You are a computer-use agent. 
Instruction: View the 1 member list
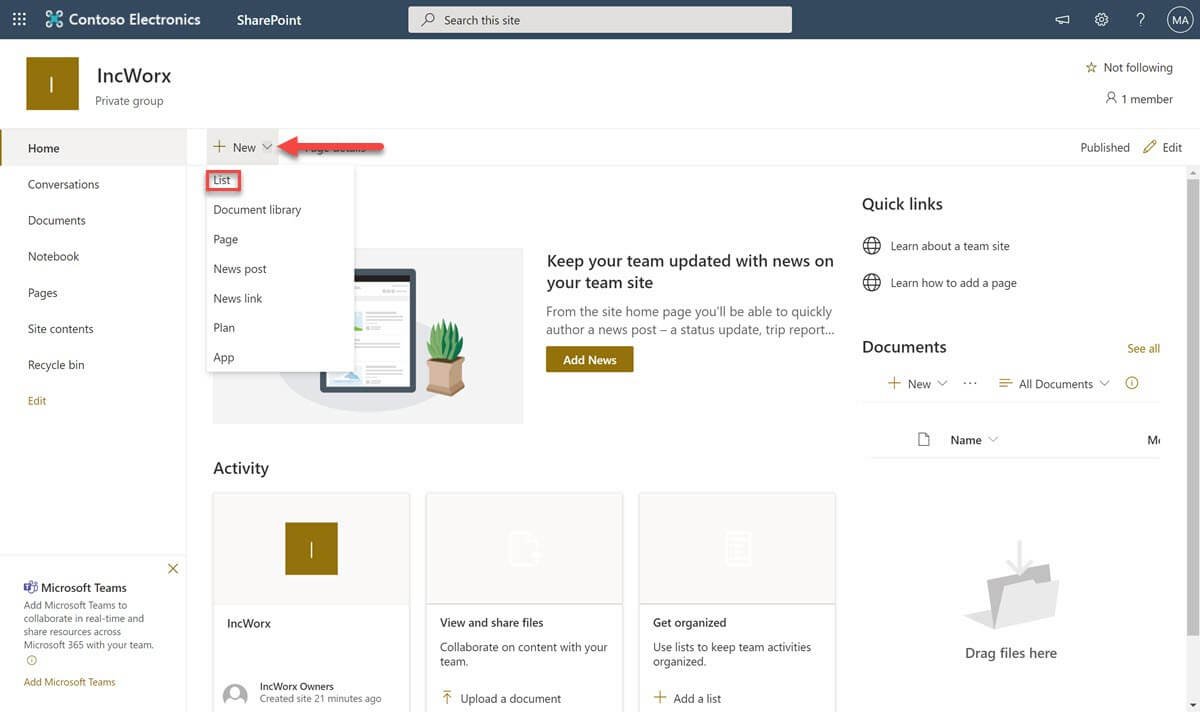coord(1138,99)
